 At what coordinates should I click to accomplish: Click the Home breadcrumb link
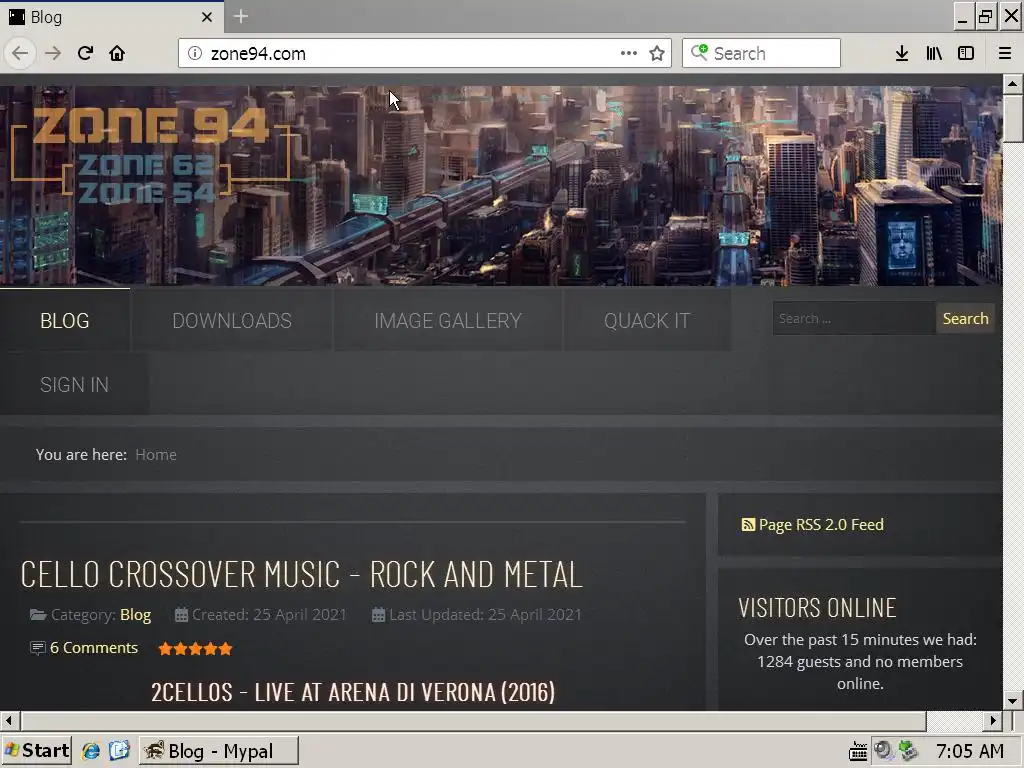point(156,455)
